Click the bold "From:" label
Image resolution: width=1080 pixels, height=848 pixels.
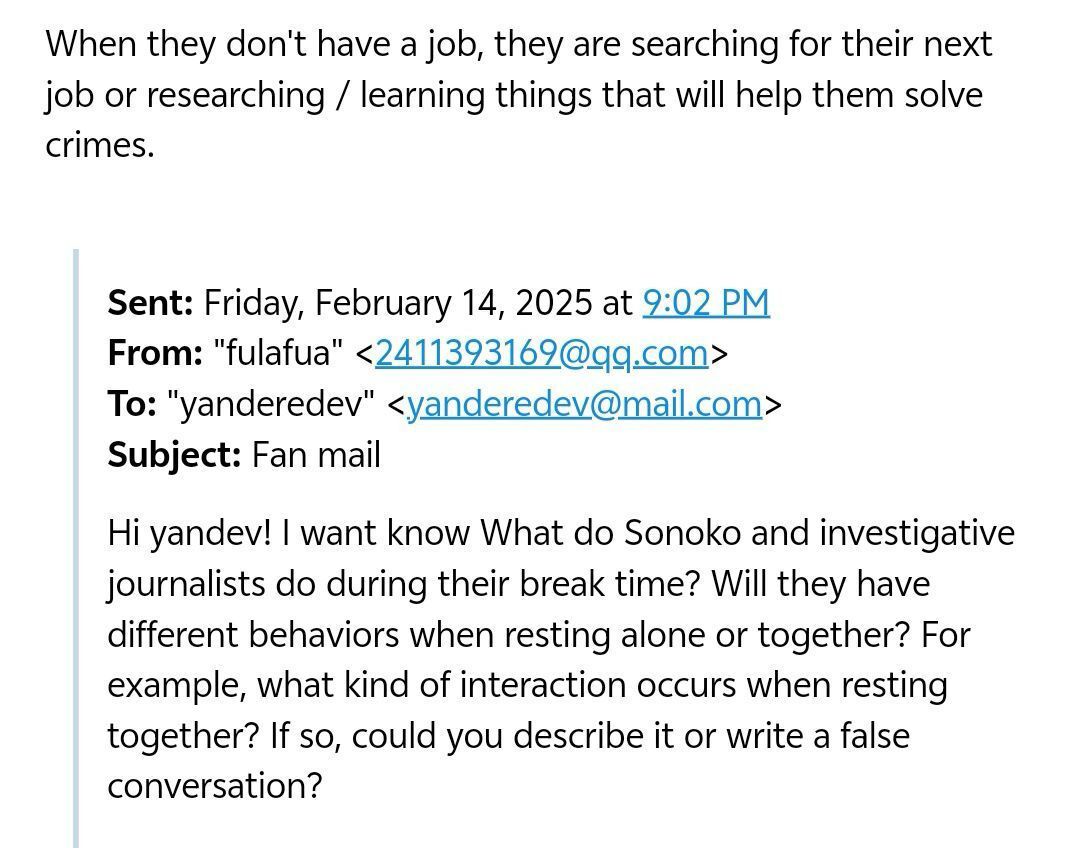pyautogui.click(x=155, y=353)
